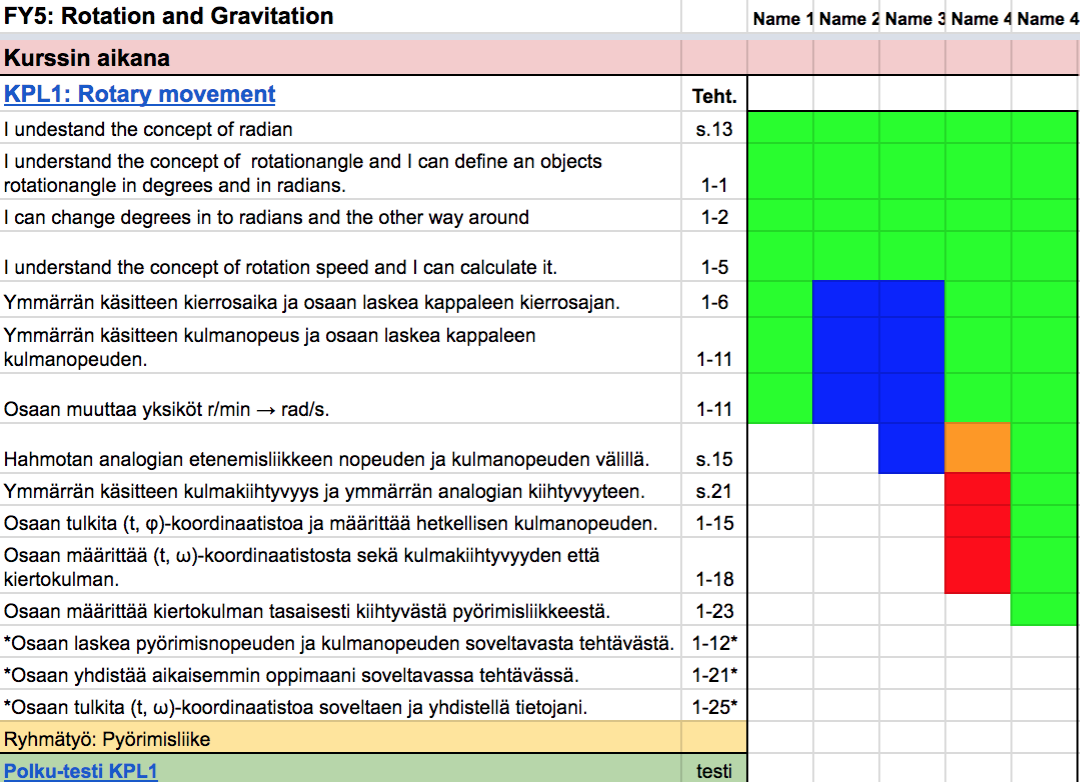
Task: Click 'Osaan määrittää kiertokulman tasaisesti kiihtyvästä' row text
Action: pos(307,611)
